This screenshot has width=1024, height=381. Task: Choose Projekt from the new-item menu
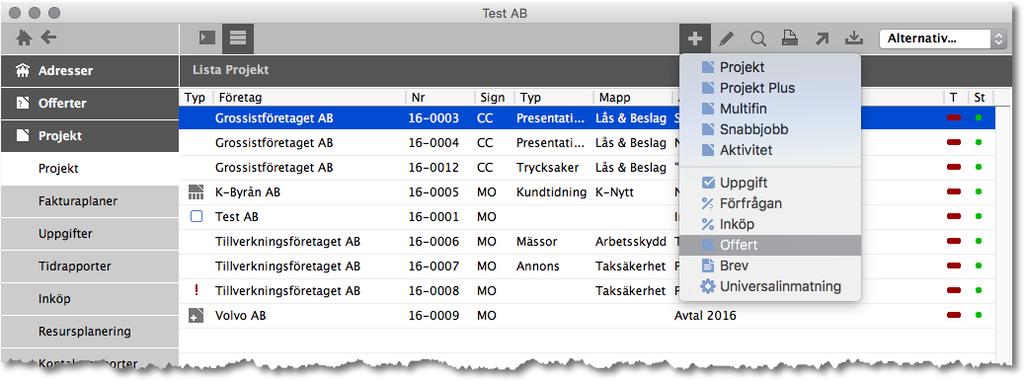[771, 67]
